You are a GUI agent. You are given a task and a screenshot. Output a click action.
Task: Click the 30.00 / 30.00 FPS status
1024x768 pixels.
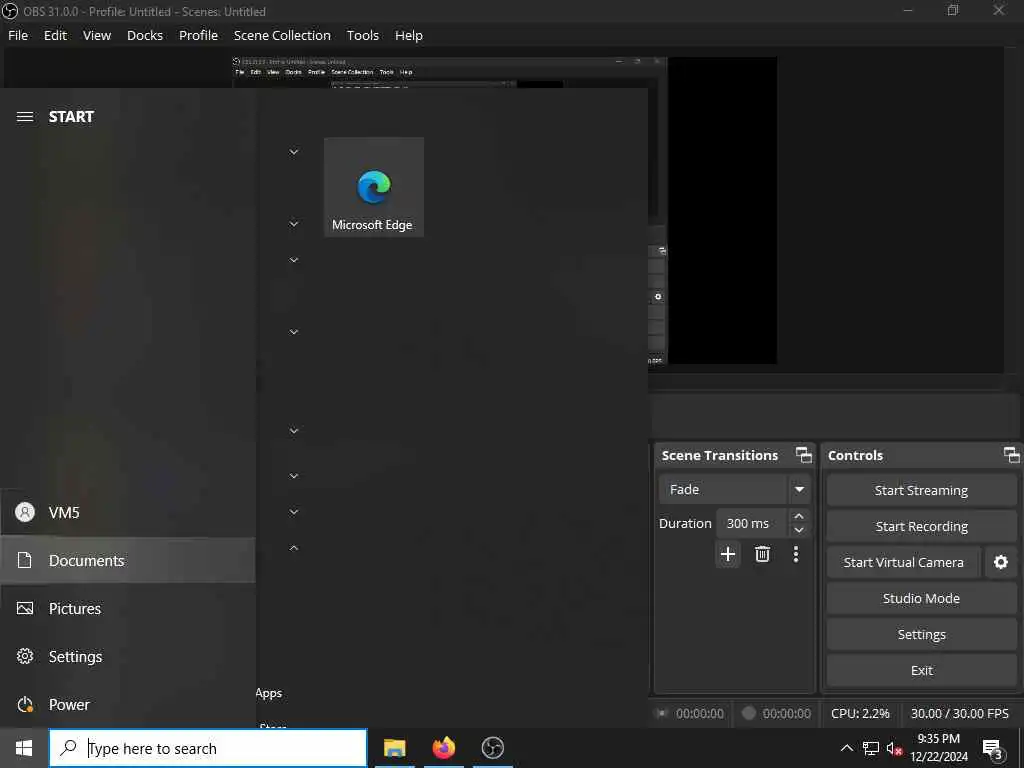(959, 714)
